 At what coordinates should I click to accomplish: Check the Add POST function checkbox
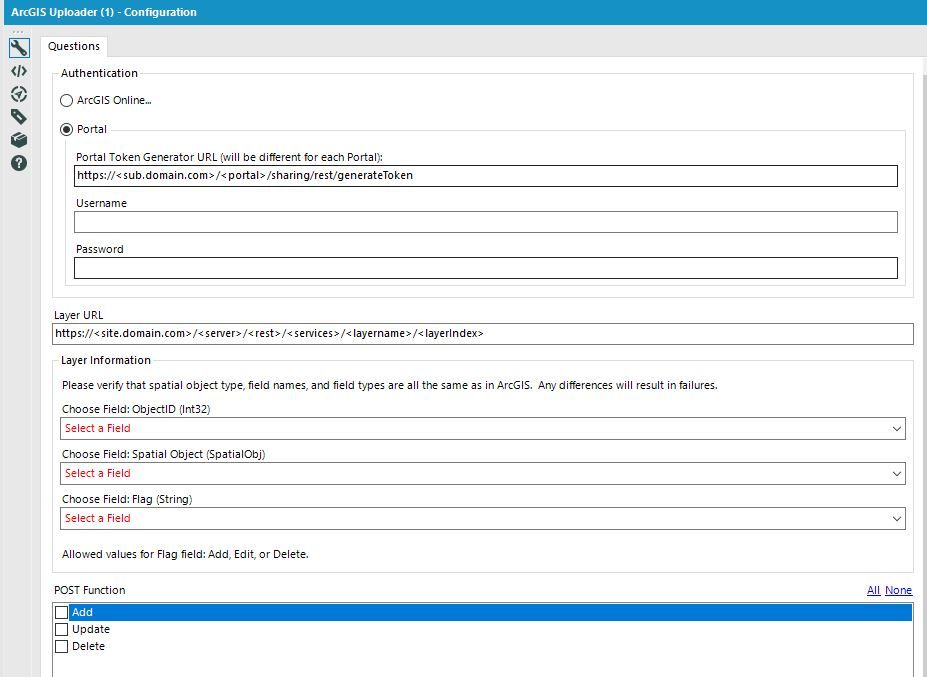tap(61, 612)
